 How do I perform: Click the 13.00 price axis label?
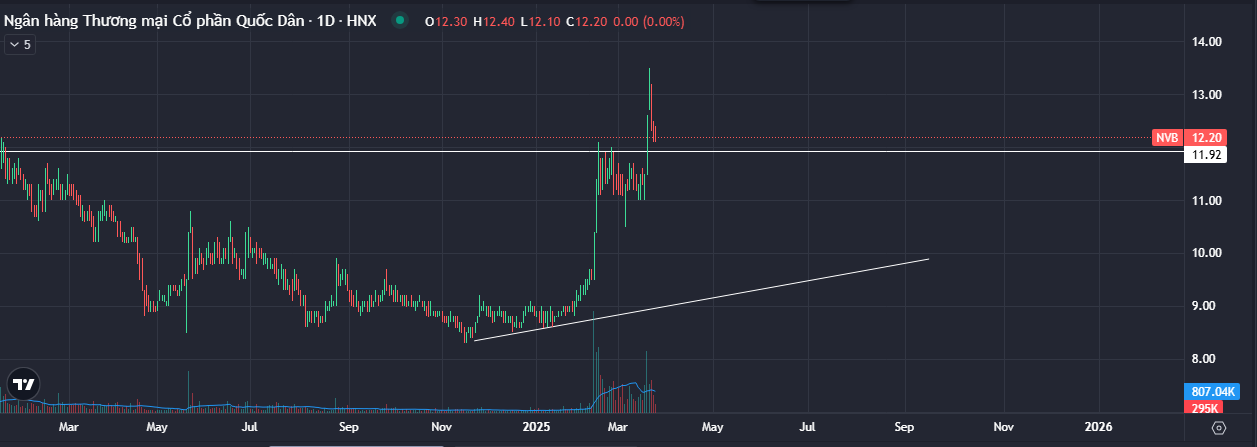tap(1207, 95)
